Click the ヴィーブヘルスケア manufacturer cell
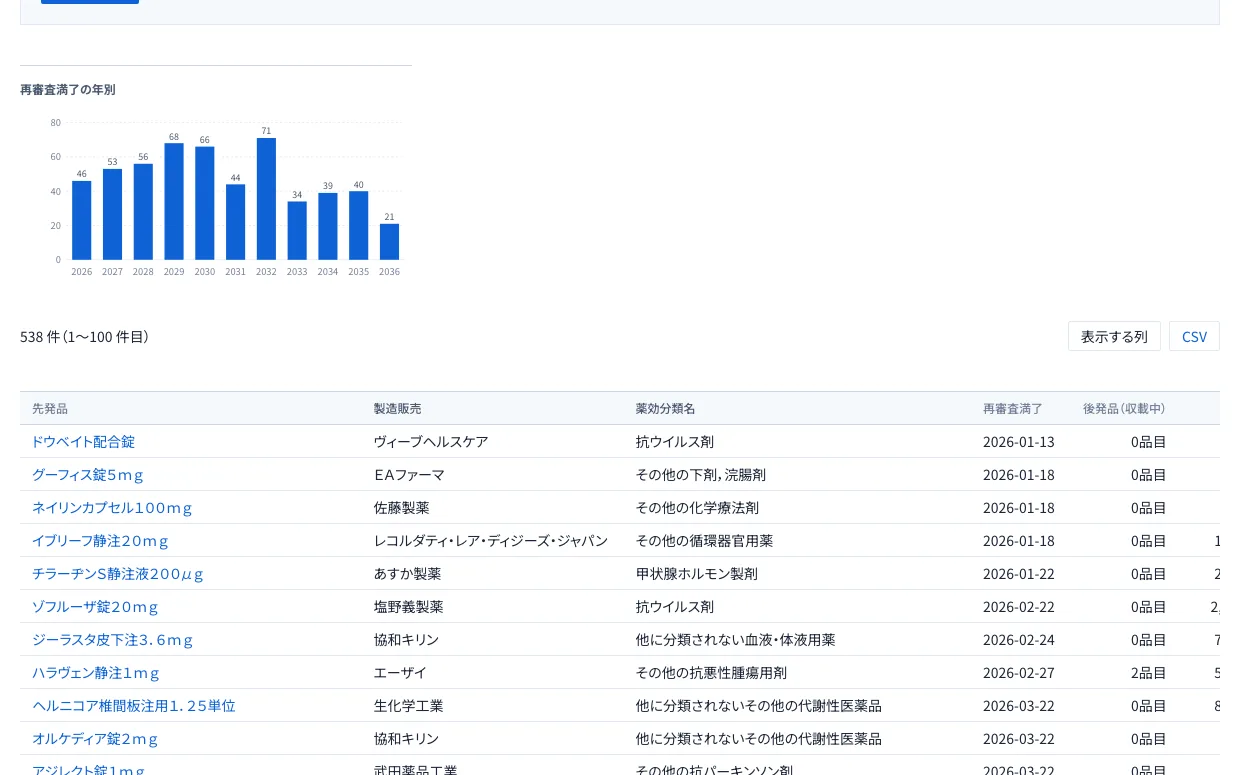The image size is (1240, 775). point(431,441)
